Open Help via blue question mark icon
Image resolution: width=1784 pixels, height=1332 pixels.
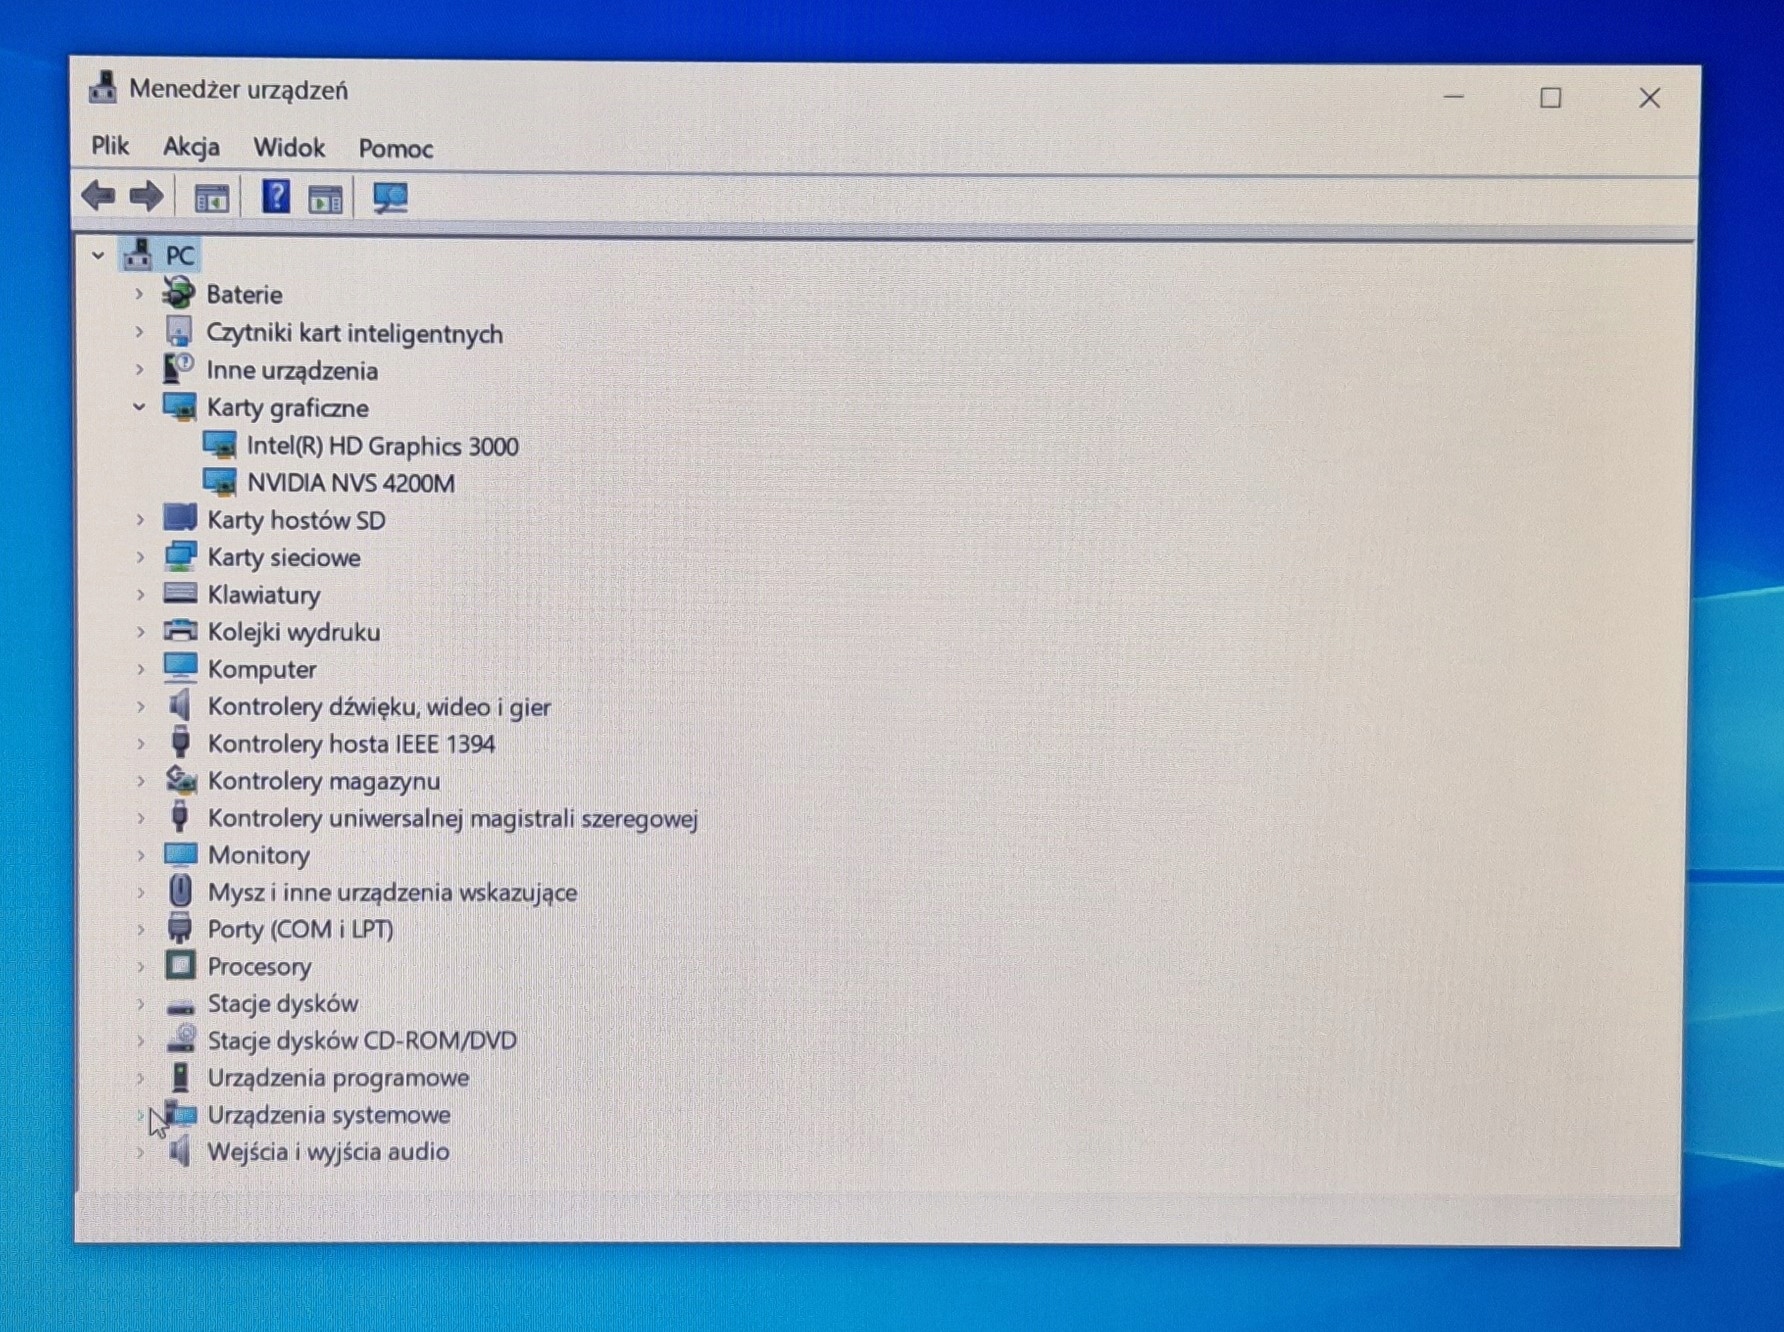tap(275, 196)
